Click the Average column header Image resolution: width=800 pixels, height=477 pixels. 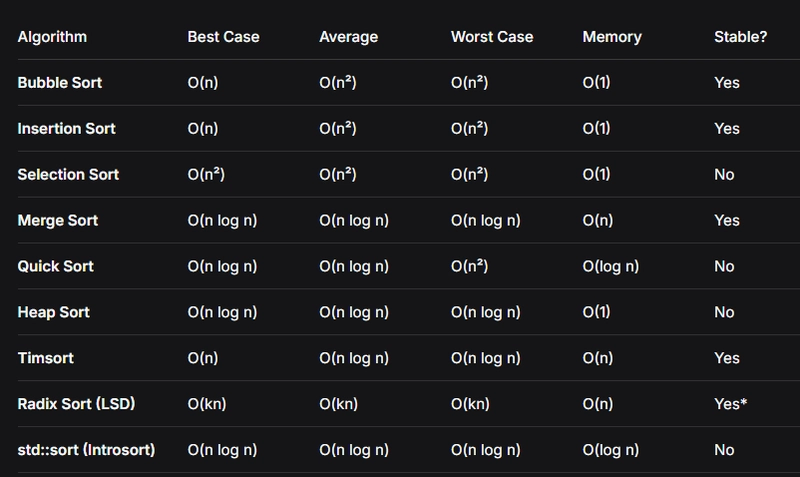(348, 37)
